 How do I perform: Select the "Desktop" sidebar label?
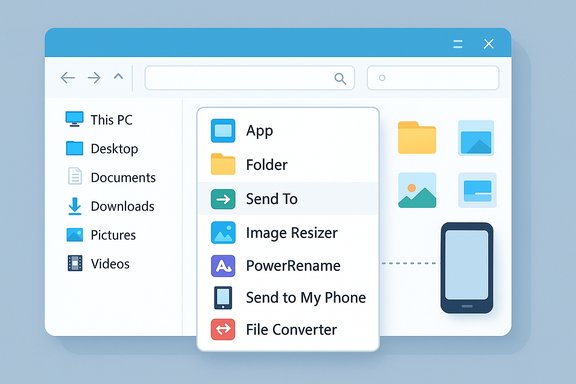[x=114, y=149]
